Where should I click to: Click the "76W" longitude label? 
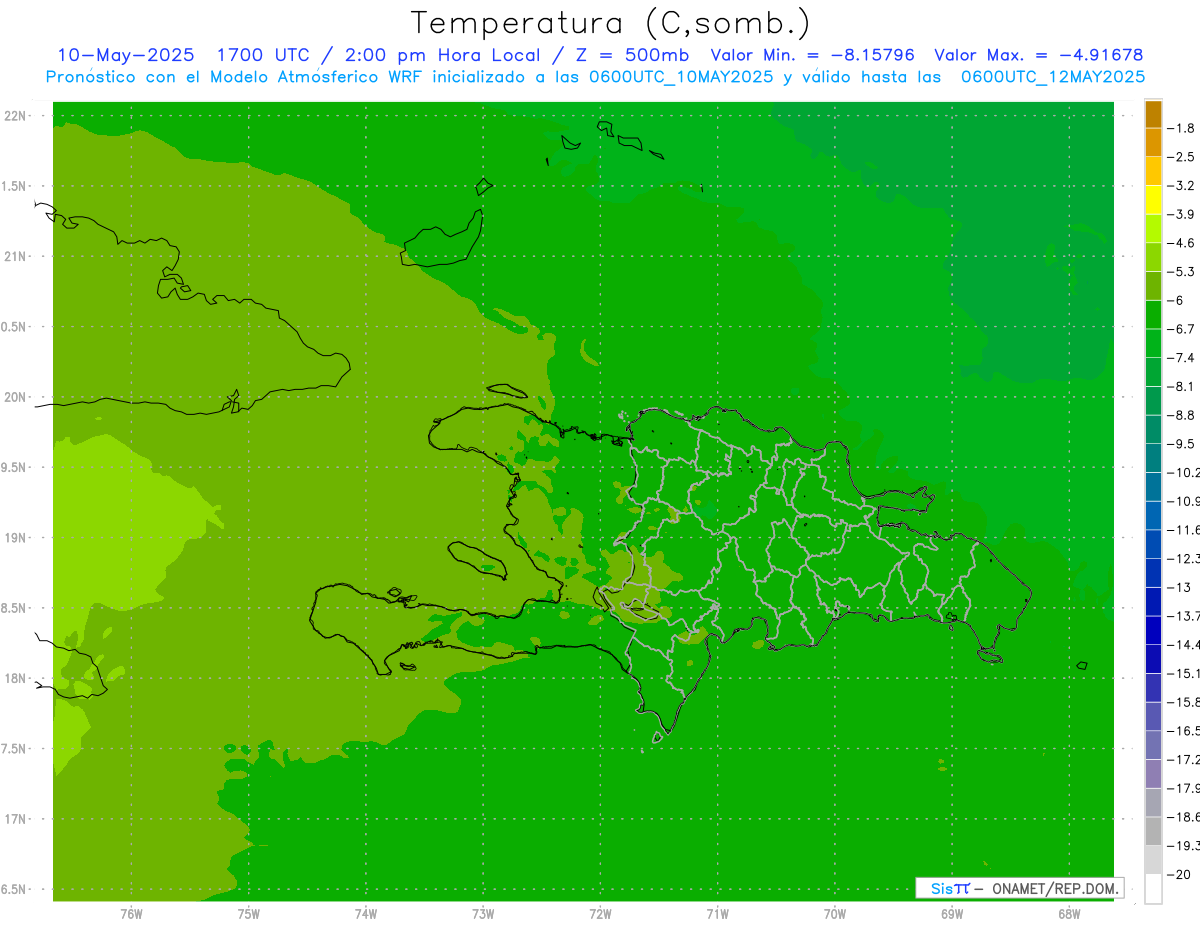pyautogui.click(x=131, y=914)
